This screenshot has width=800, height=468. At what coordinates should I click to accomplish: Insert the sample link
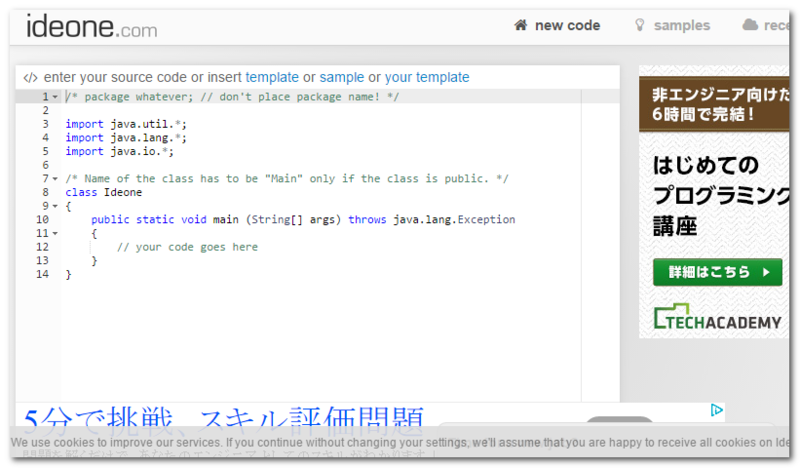(342, 77)
